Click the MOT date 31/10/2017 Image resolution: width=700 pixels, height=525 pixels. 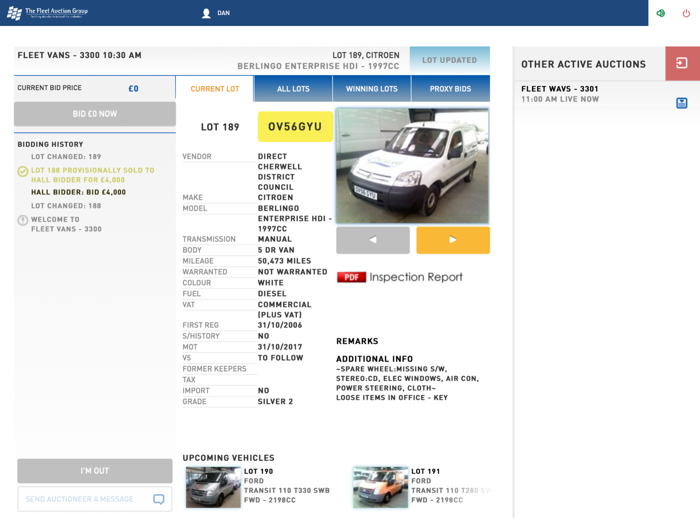280,347
